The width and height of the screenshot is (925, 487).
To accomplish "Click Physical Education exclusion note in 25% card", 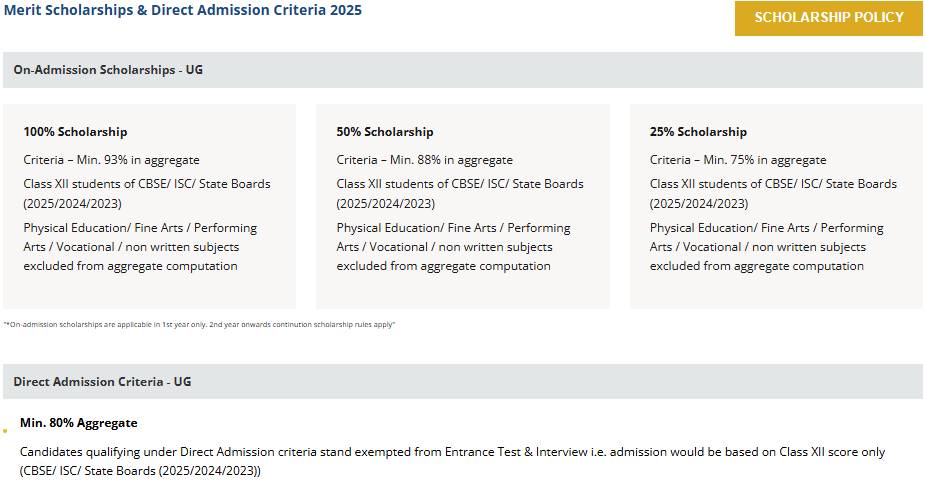I will [x=767, y=247].
